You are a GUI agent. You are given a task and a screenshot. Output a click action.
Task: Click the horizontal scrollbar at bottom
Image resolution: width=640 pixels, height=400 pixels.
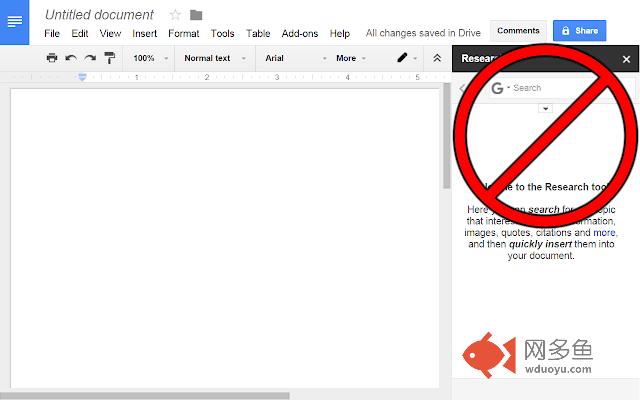(144, 396)
